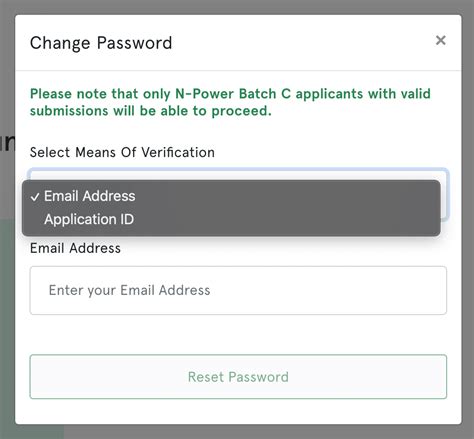This screenshot has height=439, width=474.
Task: Focus the Enter your Email Address field
Action: coord(238,290)
